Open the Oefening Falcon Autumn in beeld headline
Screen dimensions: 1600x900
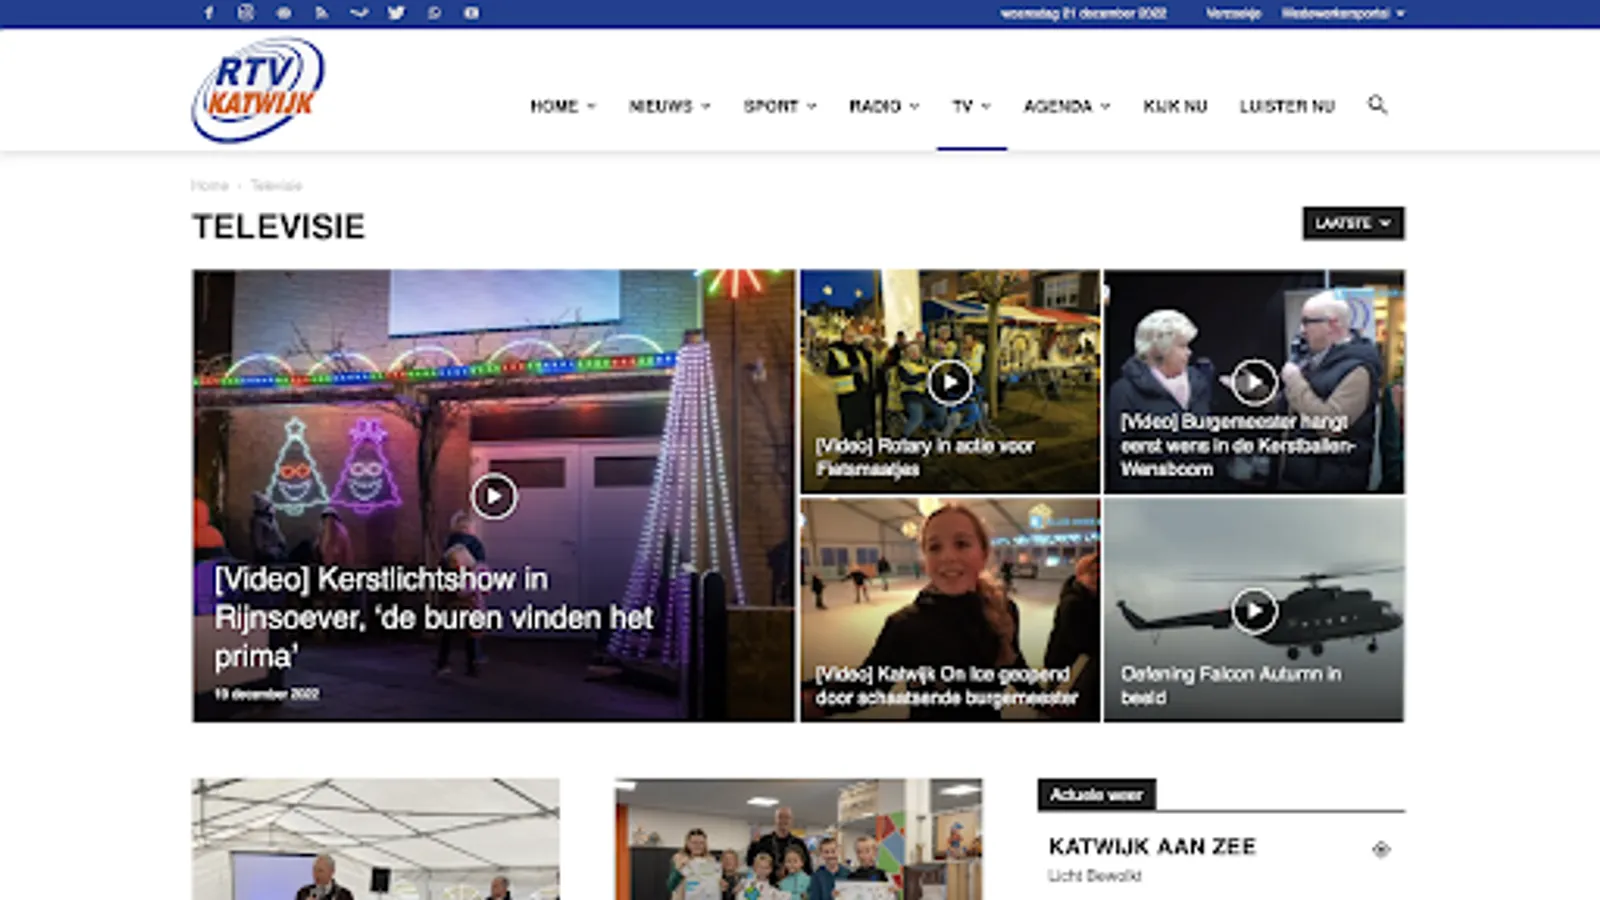[x=1231, y=686]
